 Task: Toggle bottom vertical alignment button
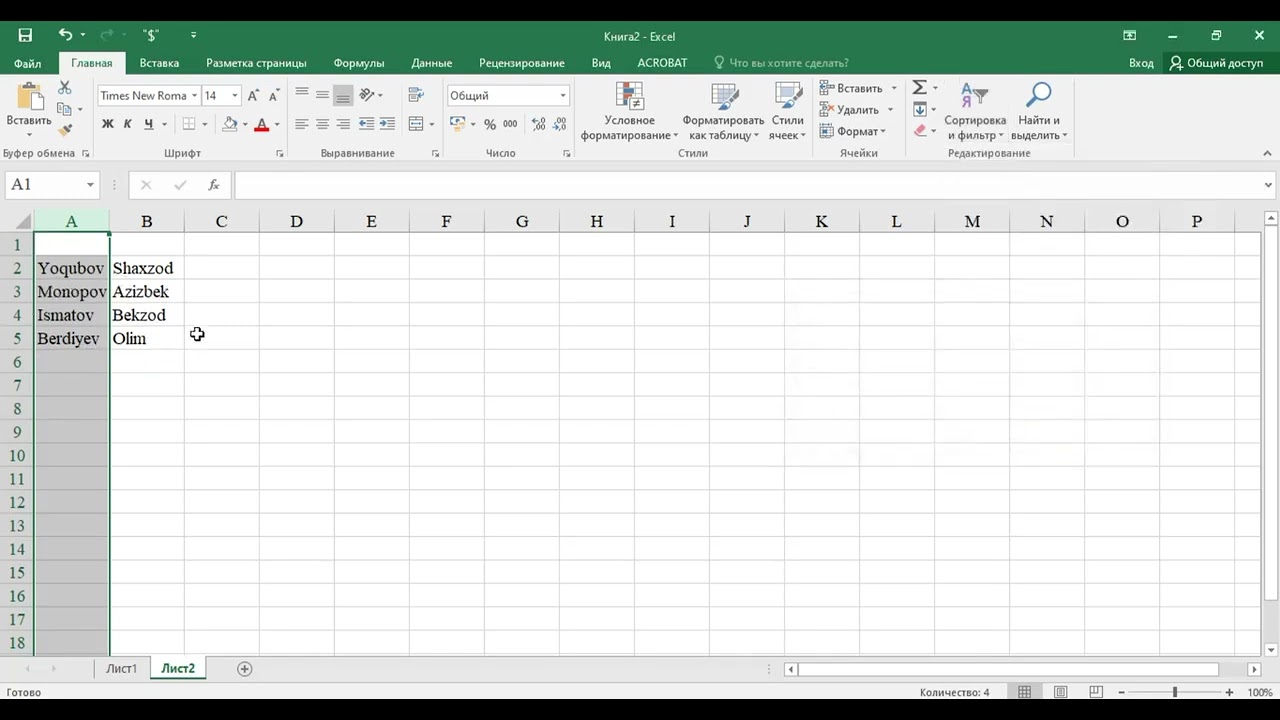point(343,95)
